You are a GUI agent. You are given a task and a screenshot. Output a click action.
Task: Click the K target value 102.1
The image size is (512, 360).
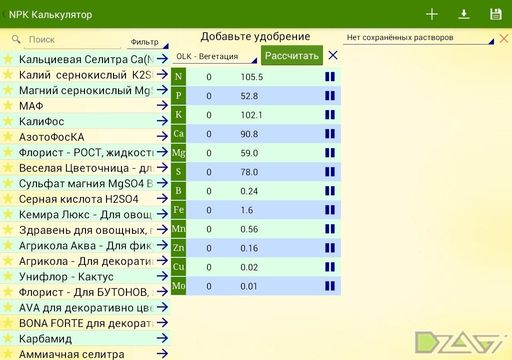(x=251, y=115)
